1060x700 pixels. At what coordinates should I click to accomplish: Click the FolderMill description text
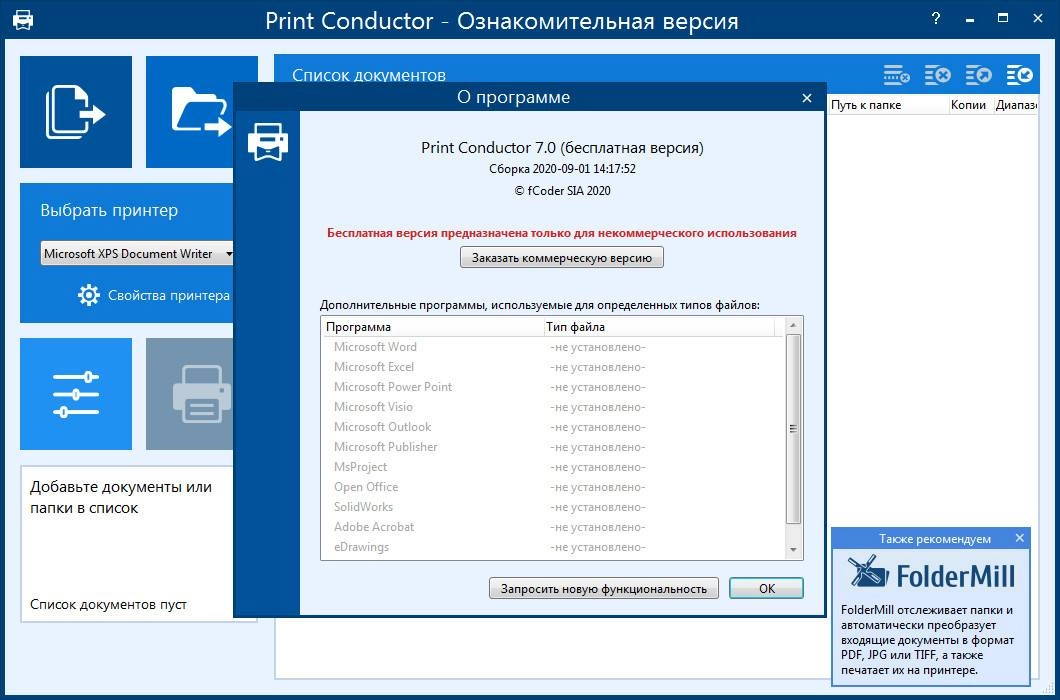928,640
